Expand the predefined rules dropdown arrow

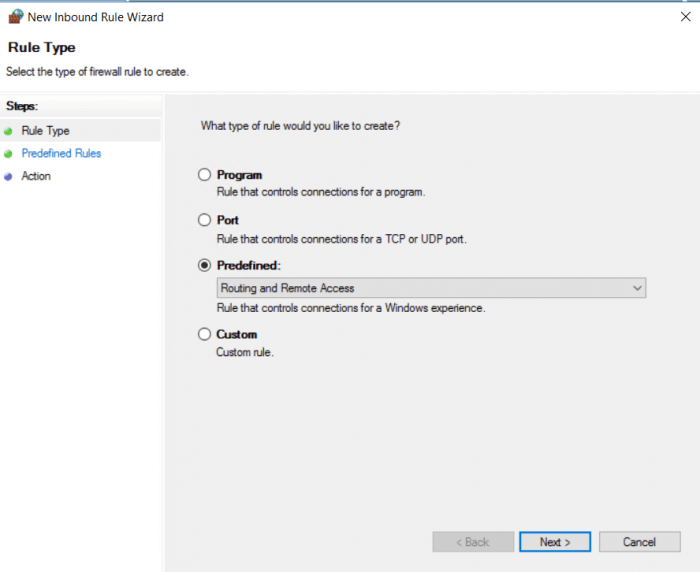coord(637,288)
